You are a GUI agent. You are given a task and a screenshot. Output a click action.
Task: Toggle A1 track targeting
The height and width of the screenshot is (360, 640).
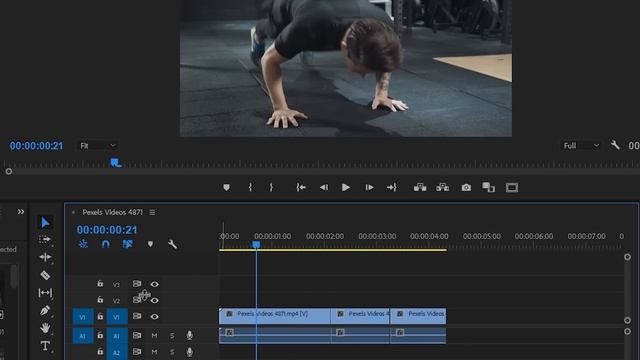click(x=117, y=336)
